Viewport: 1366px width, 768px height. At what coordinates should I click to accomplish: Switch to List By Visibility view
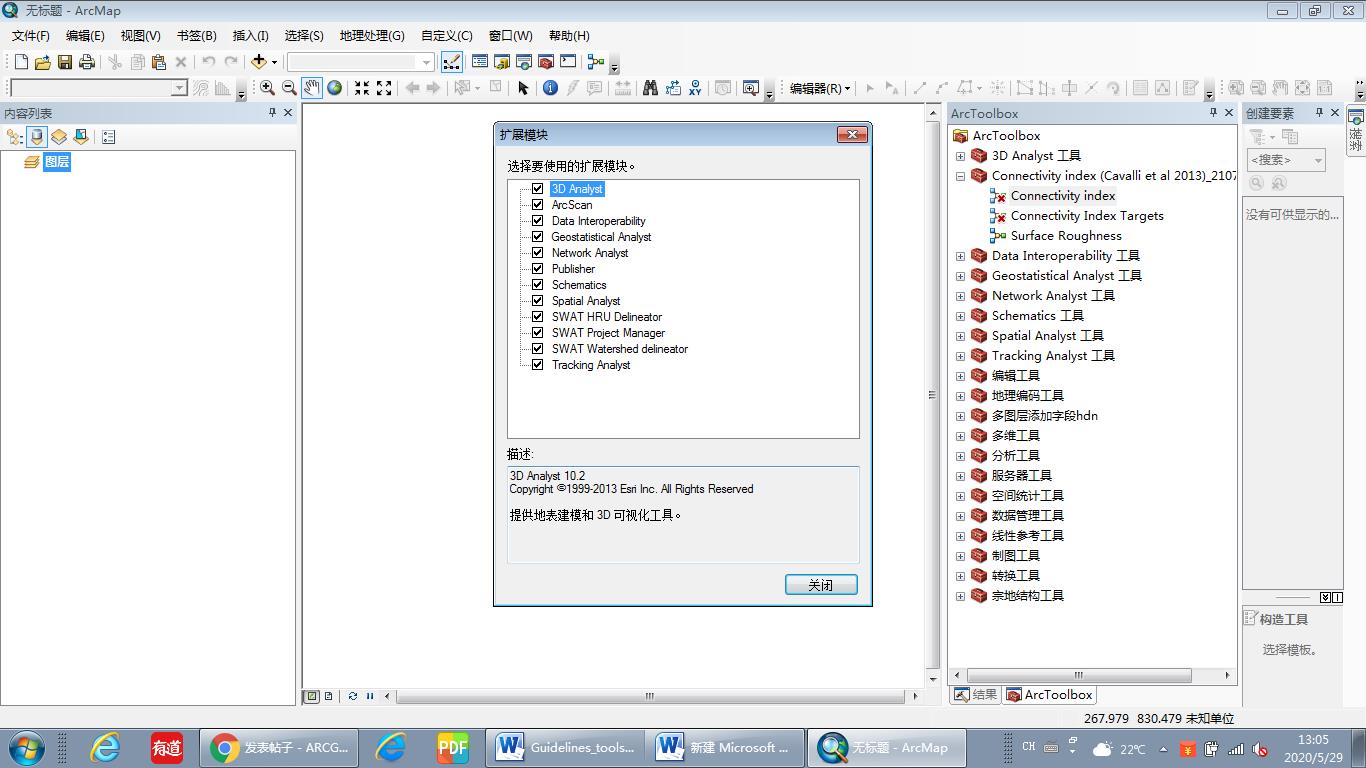[x=59, y=137]
